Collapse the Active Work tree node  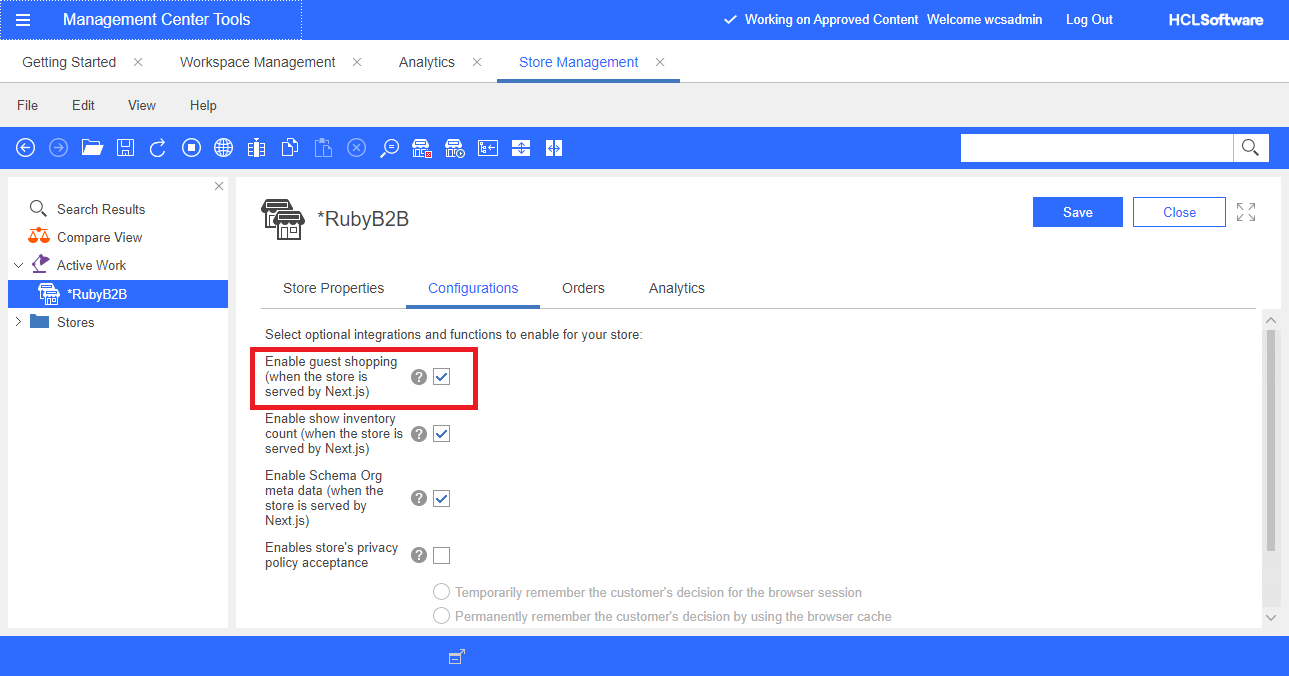18,265
